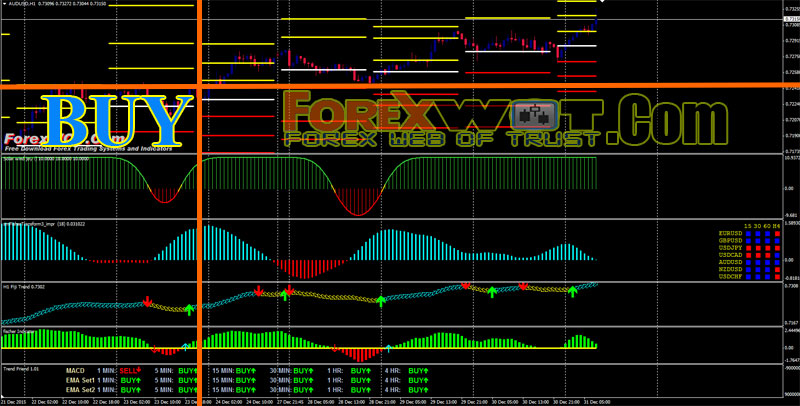Click the blue USDCAD H4 trend square

777,255
